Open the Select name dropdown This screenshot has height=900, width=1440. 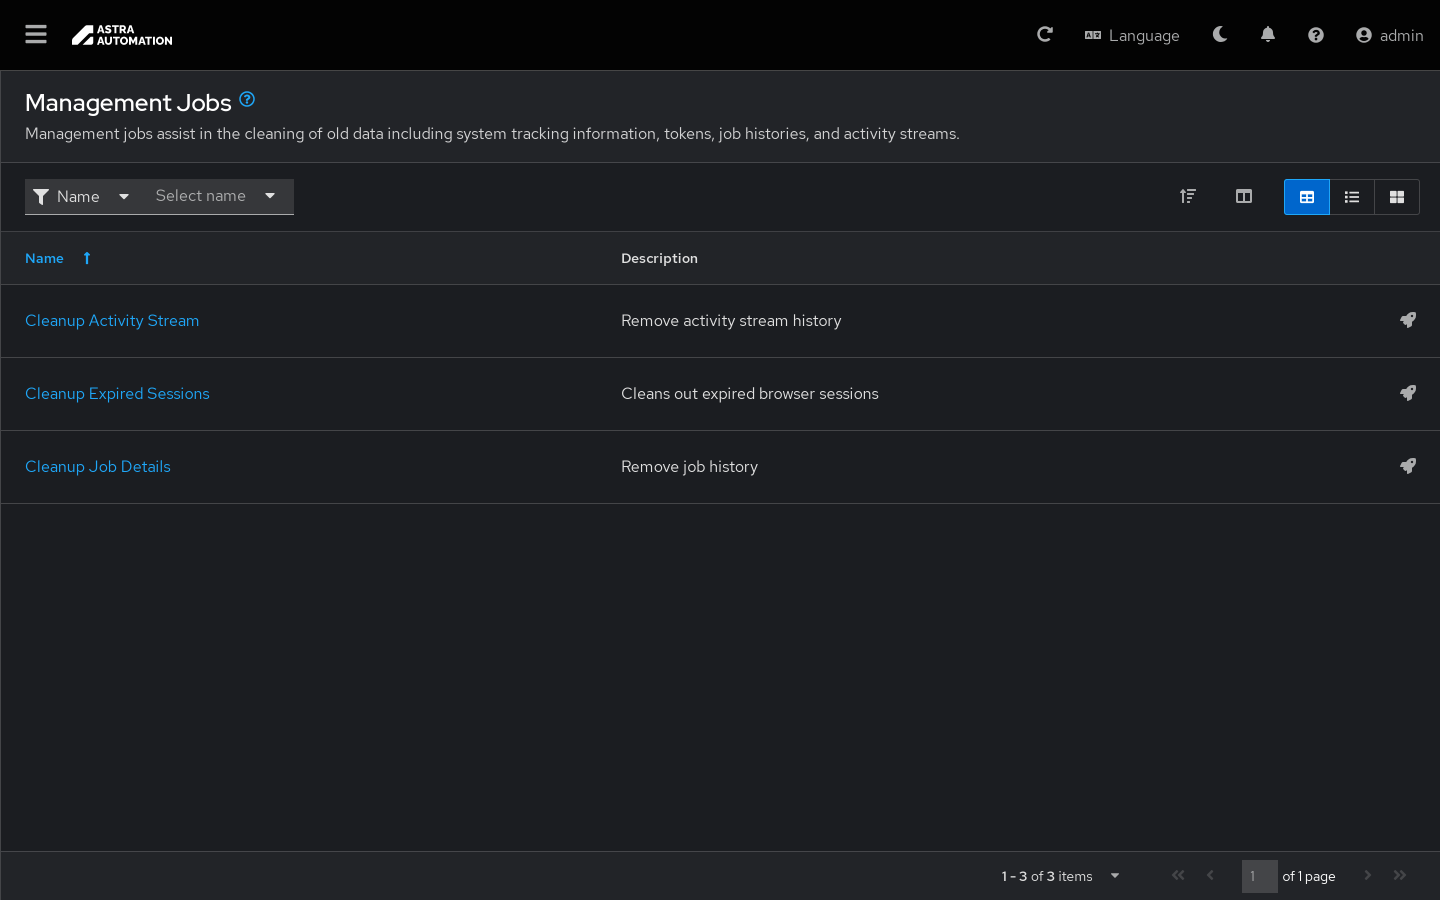pos(215,197)
